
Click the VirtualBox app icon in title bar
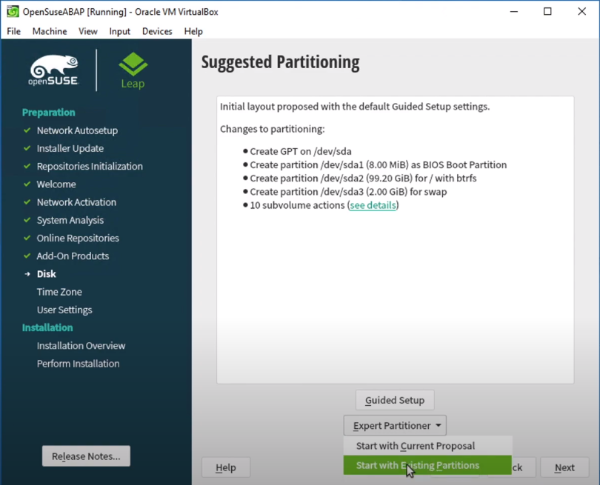pos(13,11)
